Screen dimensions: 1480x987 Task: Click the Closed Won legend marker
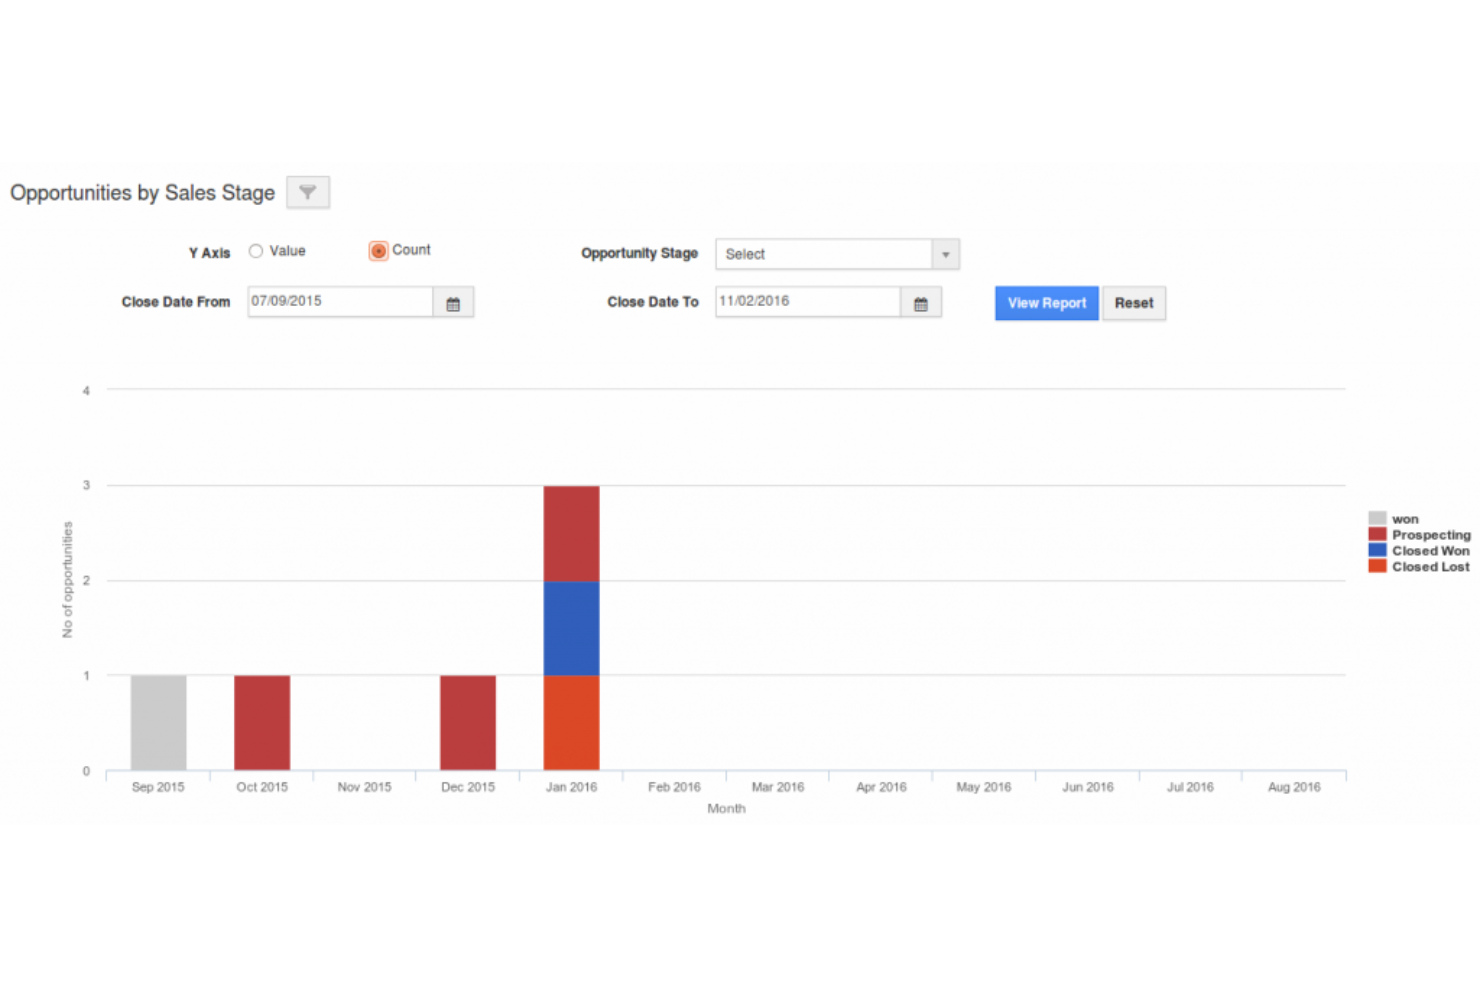click(x=1376, y=550)
